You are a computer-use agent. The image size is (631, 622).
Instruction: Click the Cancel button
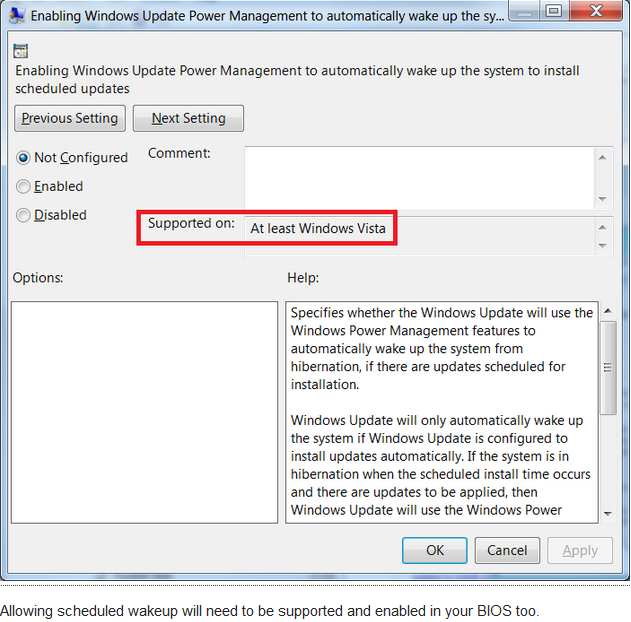(x=507, y=550)
